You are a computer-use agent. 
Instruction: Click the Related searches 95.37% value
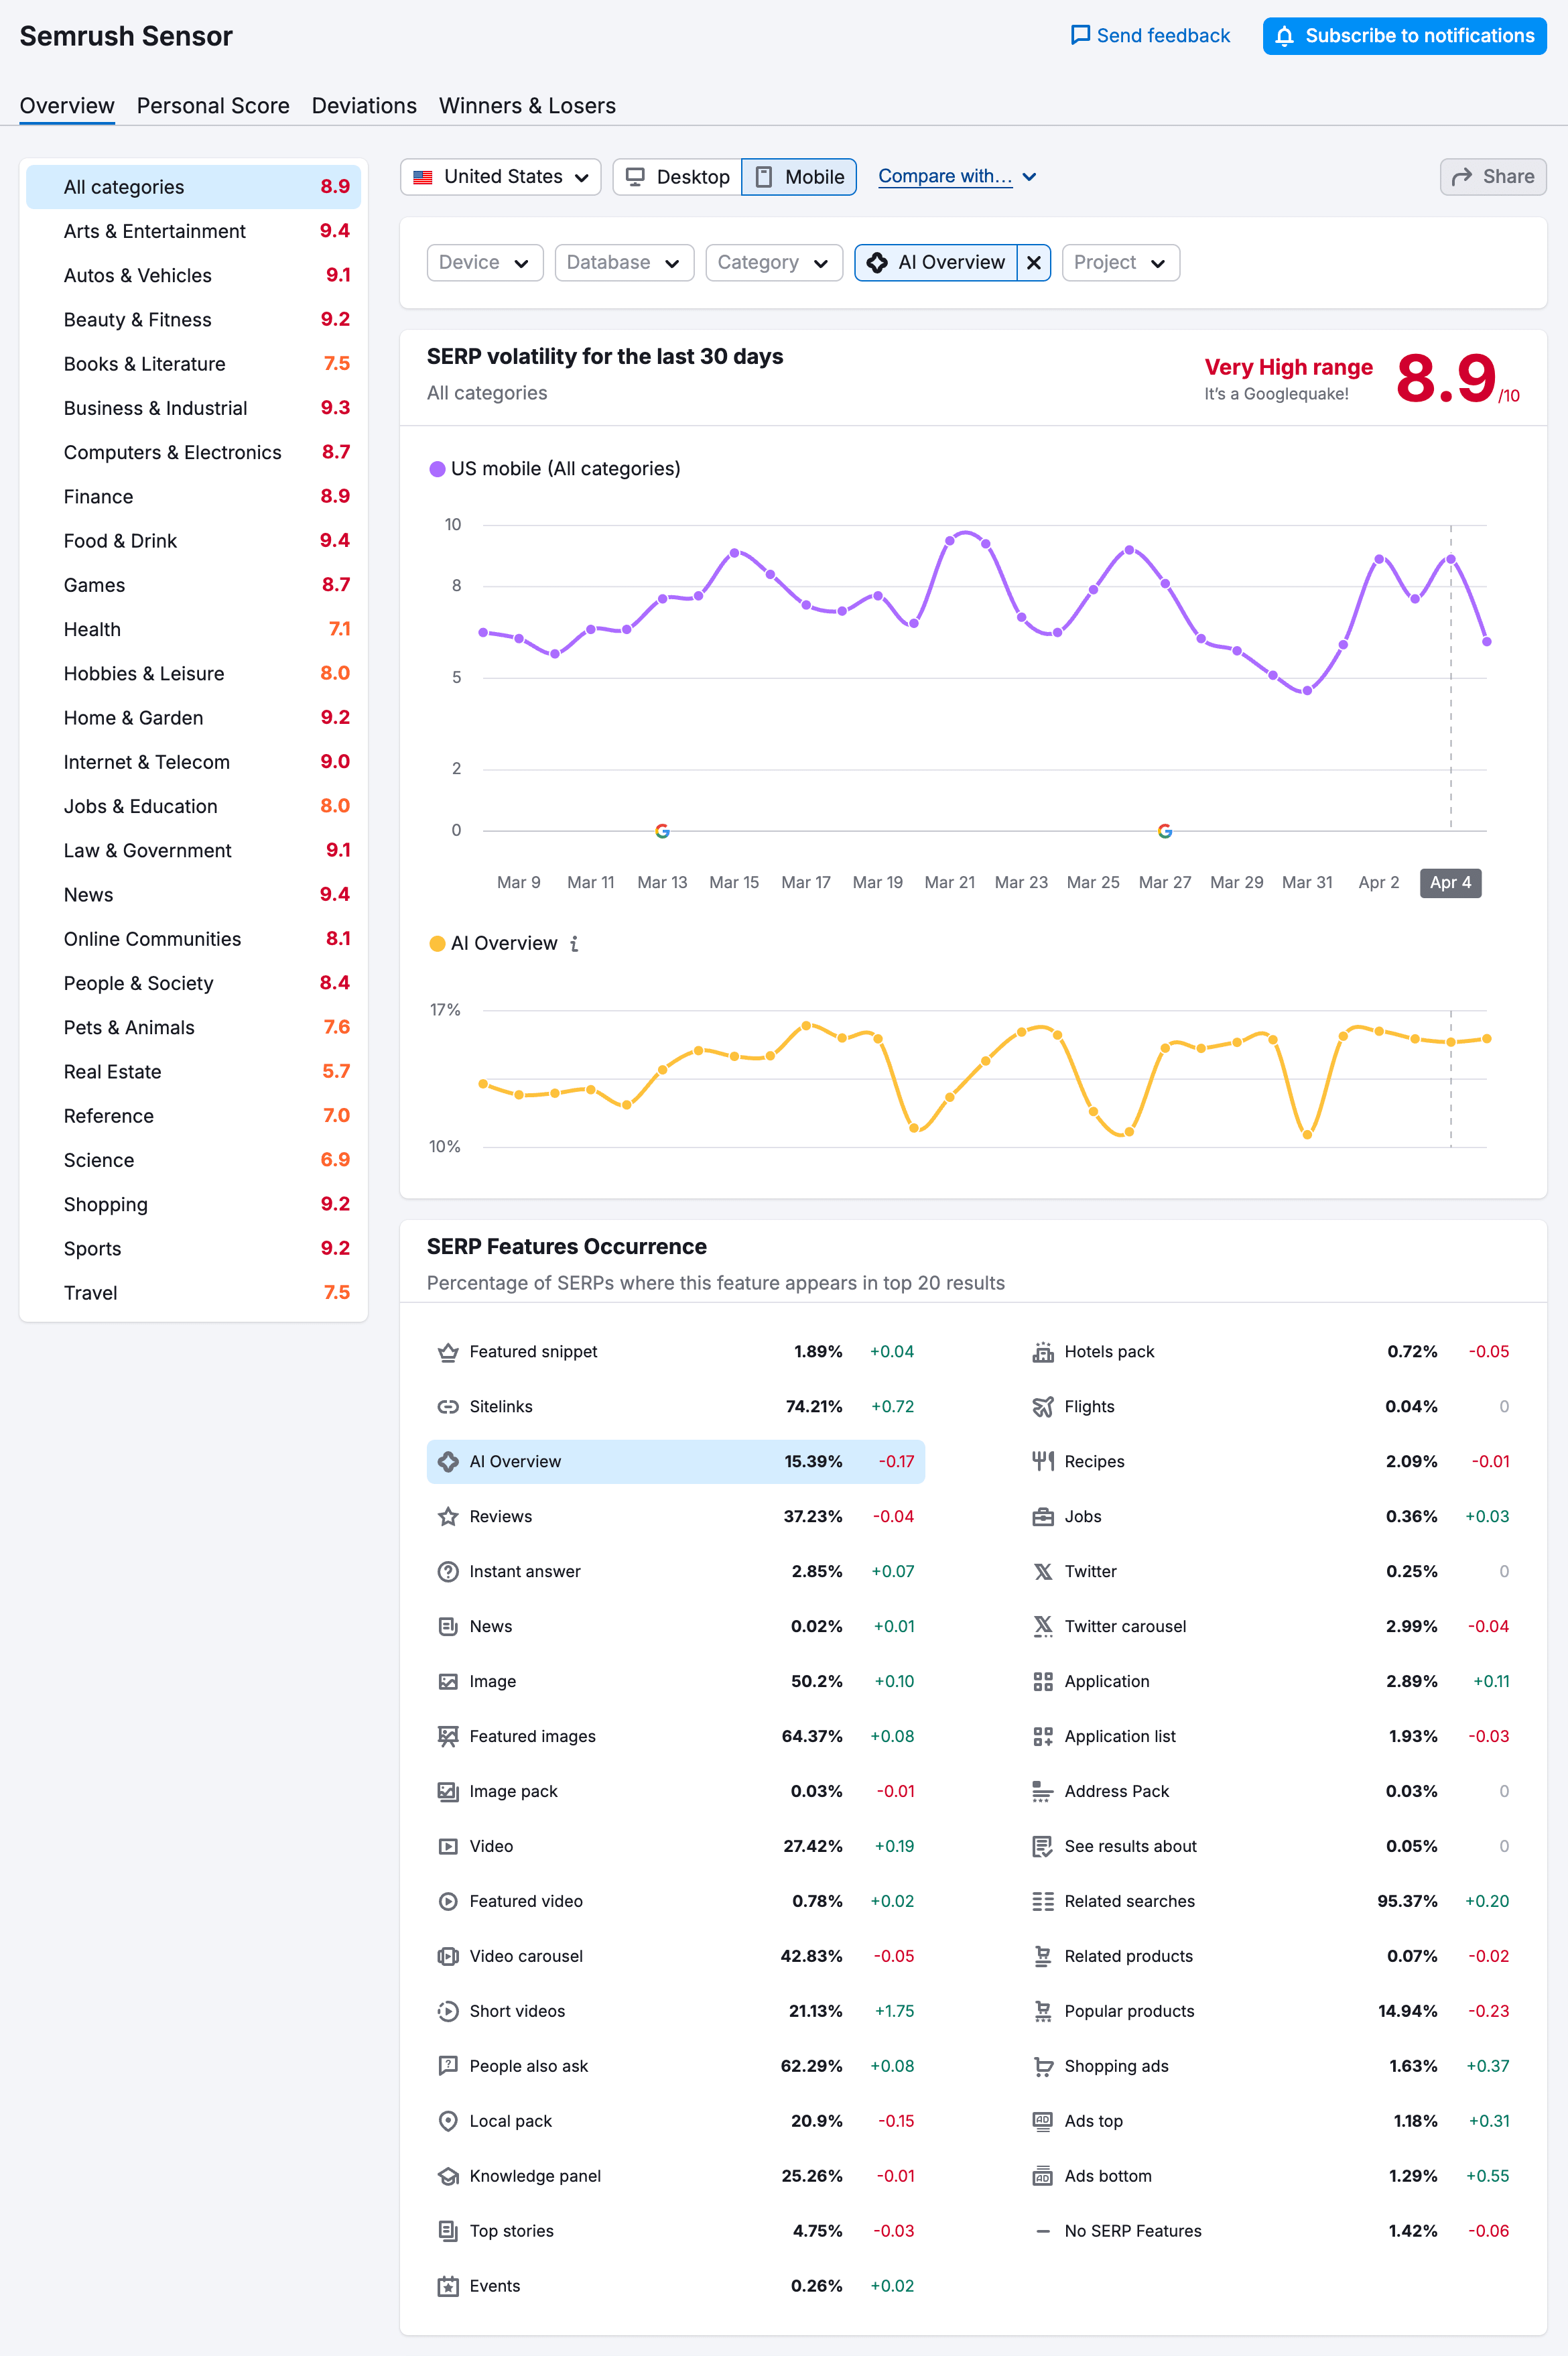1407,1902
